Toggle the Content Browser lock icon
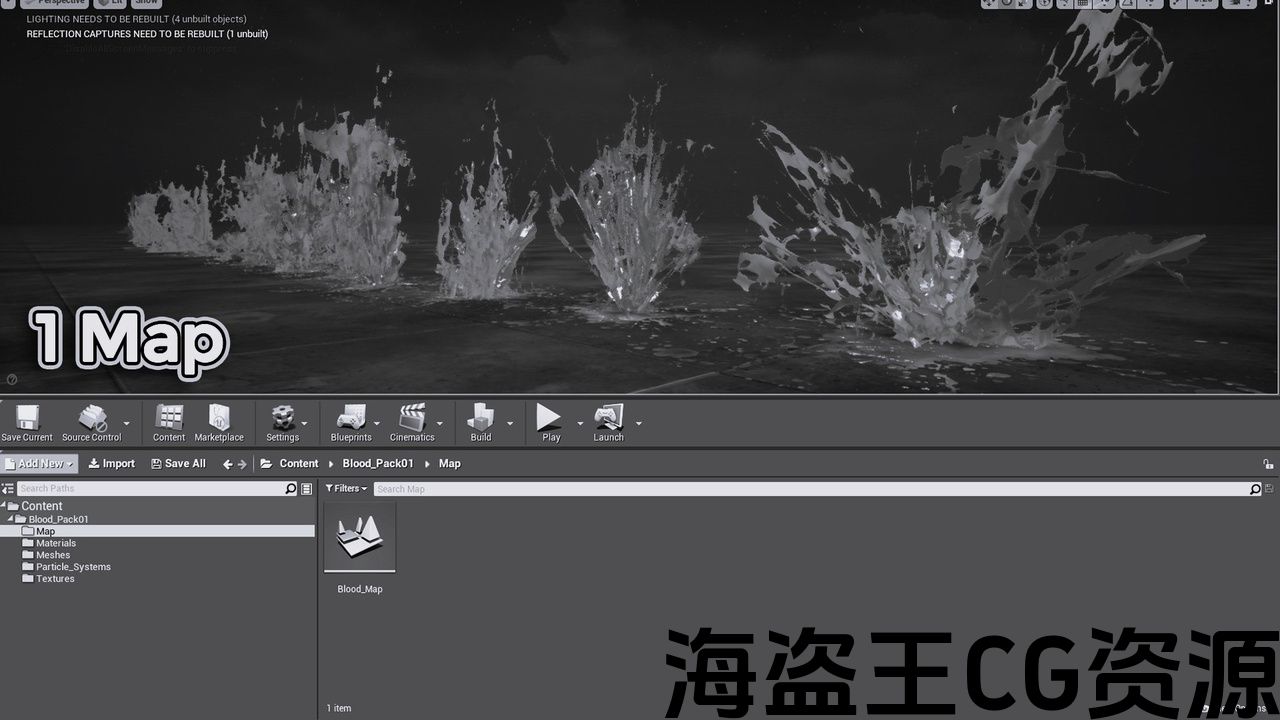The height and width of the screenshot is (720, 1280). pyautogui.click(x=1268, y=464)
